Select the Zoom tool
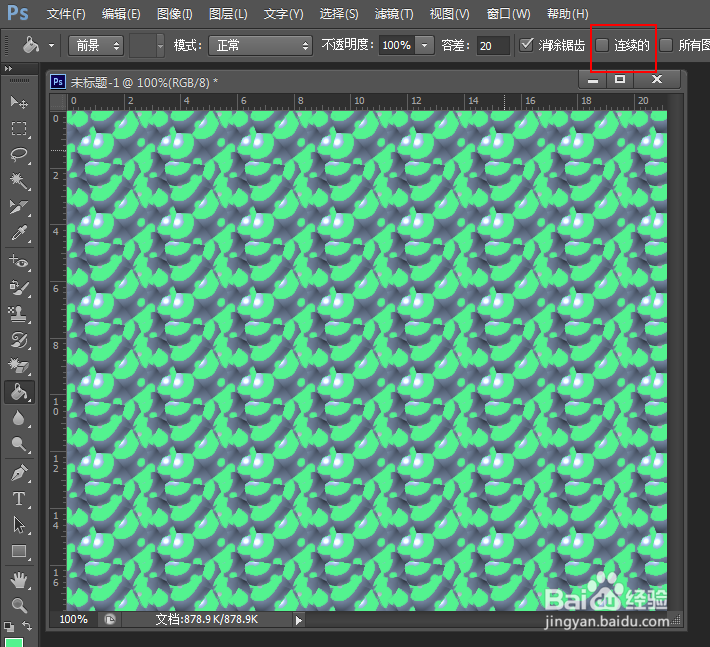The image size is (710, 647). coord(19,605)
